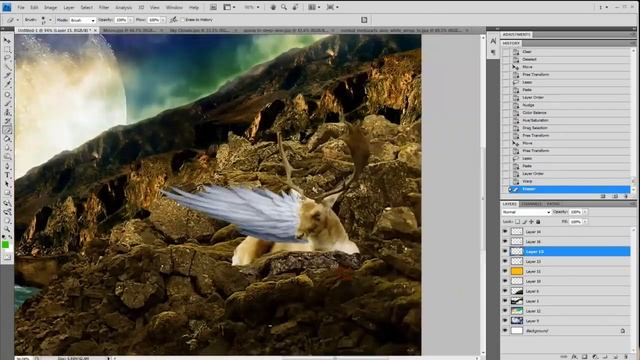The image size is (640, 360).
Task: Toggle Quick Mask mode in toolbox
Action: (7, 257)
